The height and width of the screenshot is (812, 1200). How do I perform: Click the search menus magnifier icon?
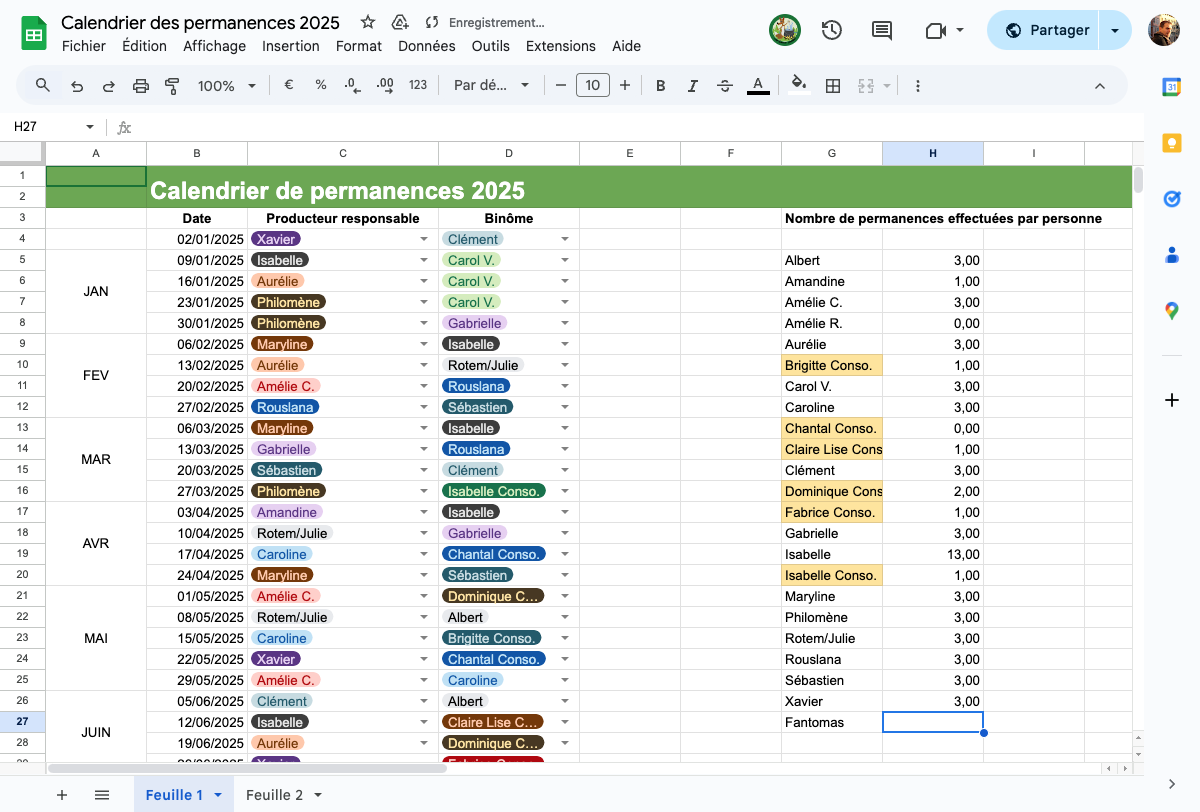[x=43, y=85]
